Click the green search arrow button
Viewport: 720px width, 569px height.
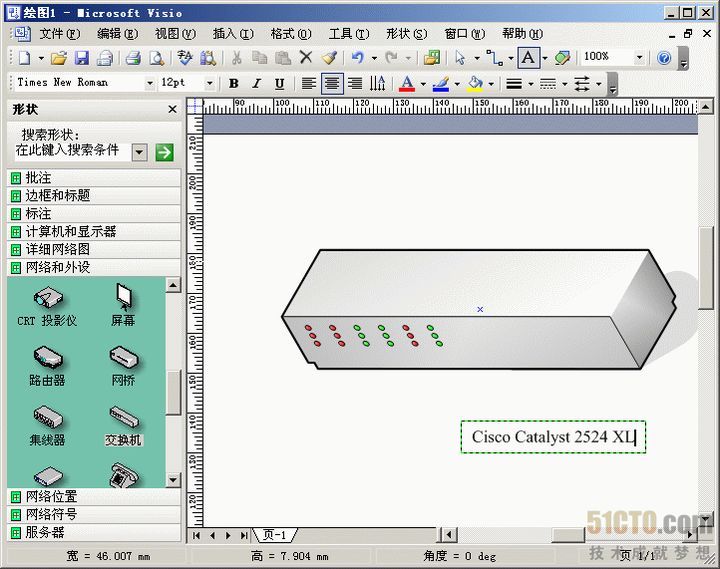point(164,152)
